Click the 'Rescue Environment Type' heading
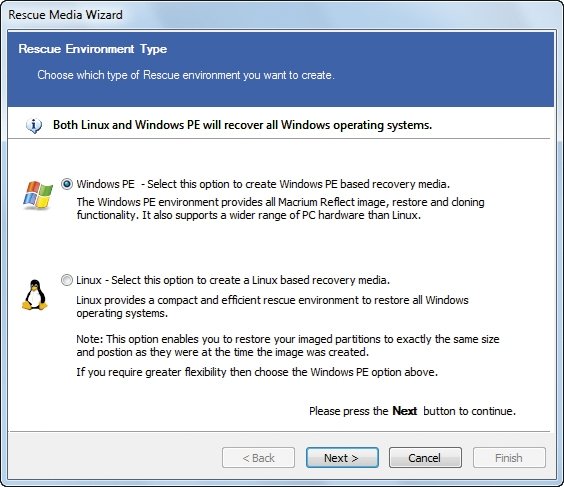This screenshot has height=487, width=564. point(93,49)
